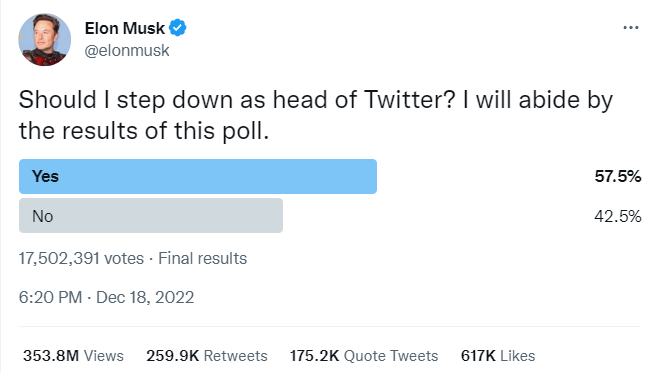Click the No label in poll
This screenshot has width=655, height=372.
click(x=43, y=216)
